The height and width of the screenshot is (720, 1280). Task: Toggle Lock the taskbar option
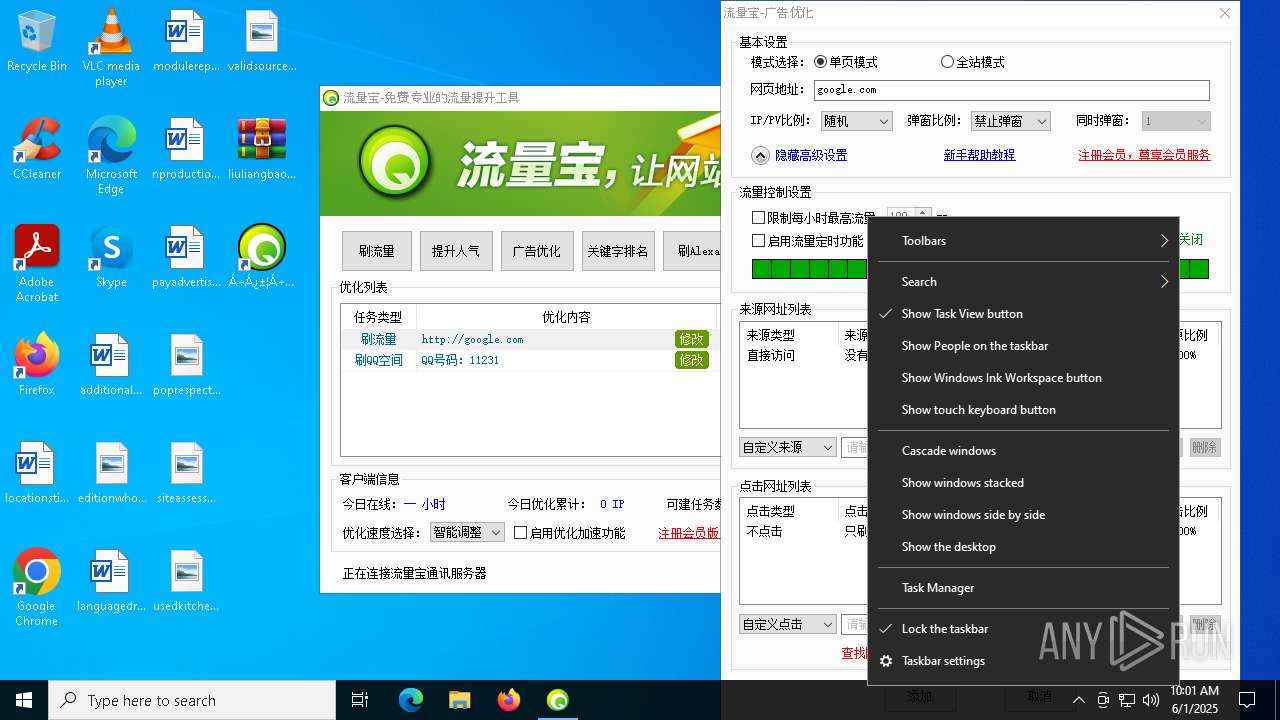point(1023,629)
